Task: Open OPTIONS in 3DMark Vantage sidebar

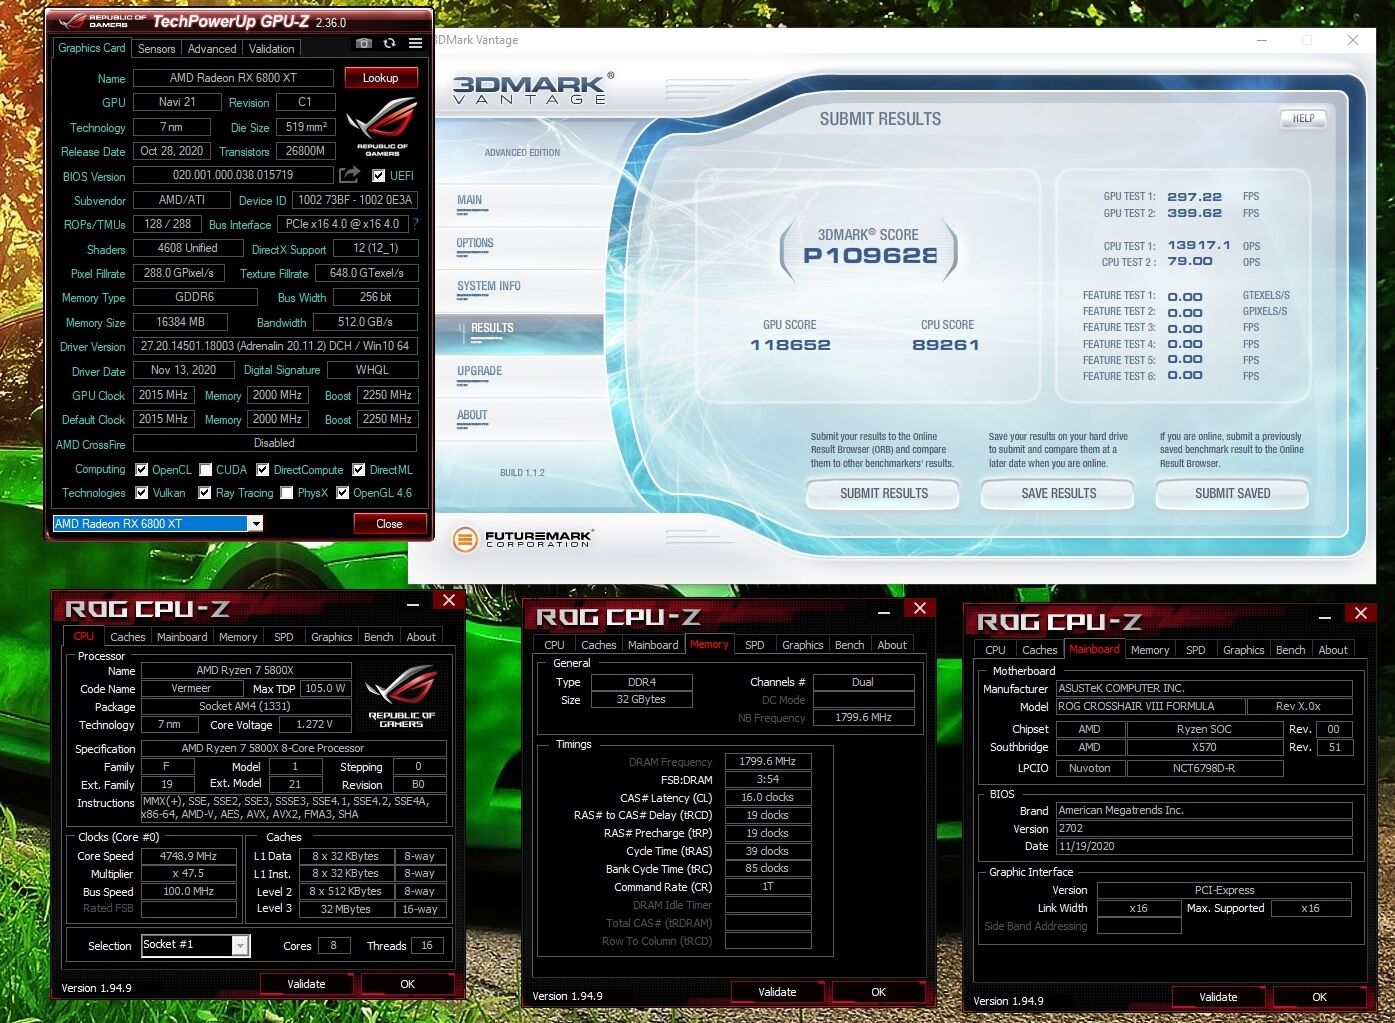Action: [475, 243]
